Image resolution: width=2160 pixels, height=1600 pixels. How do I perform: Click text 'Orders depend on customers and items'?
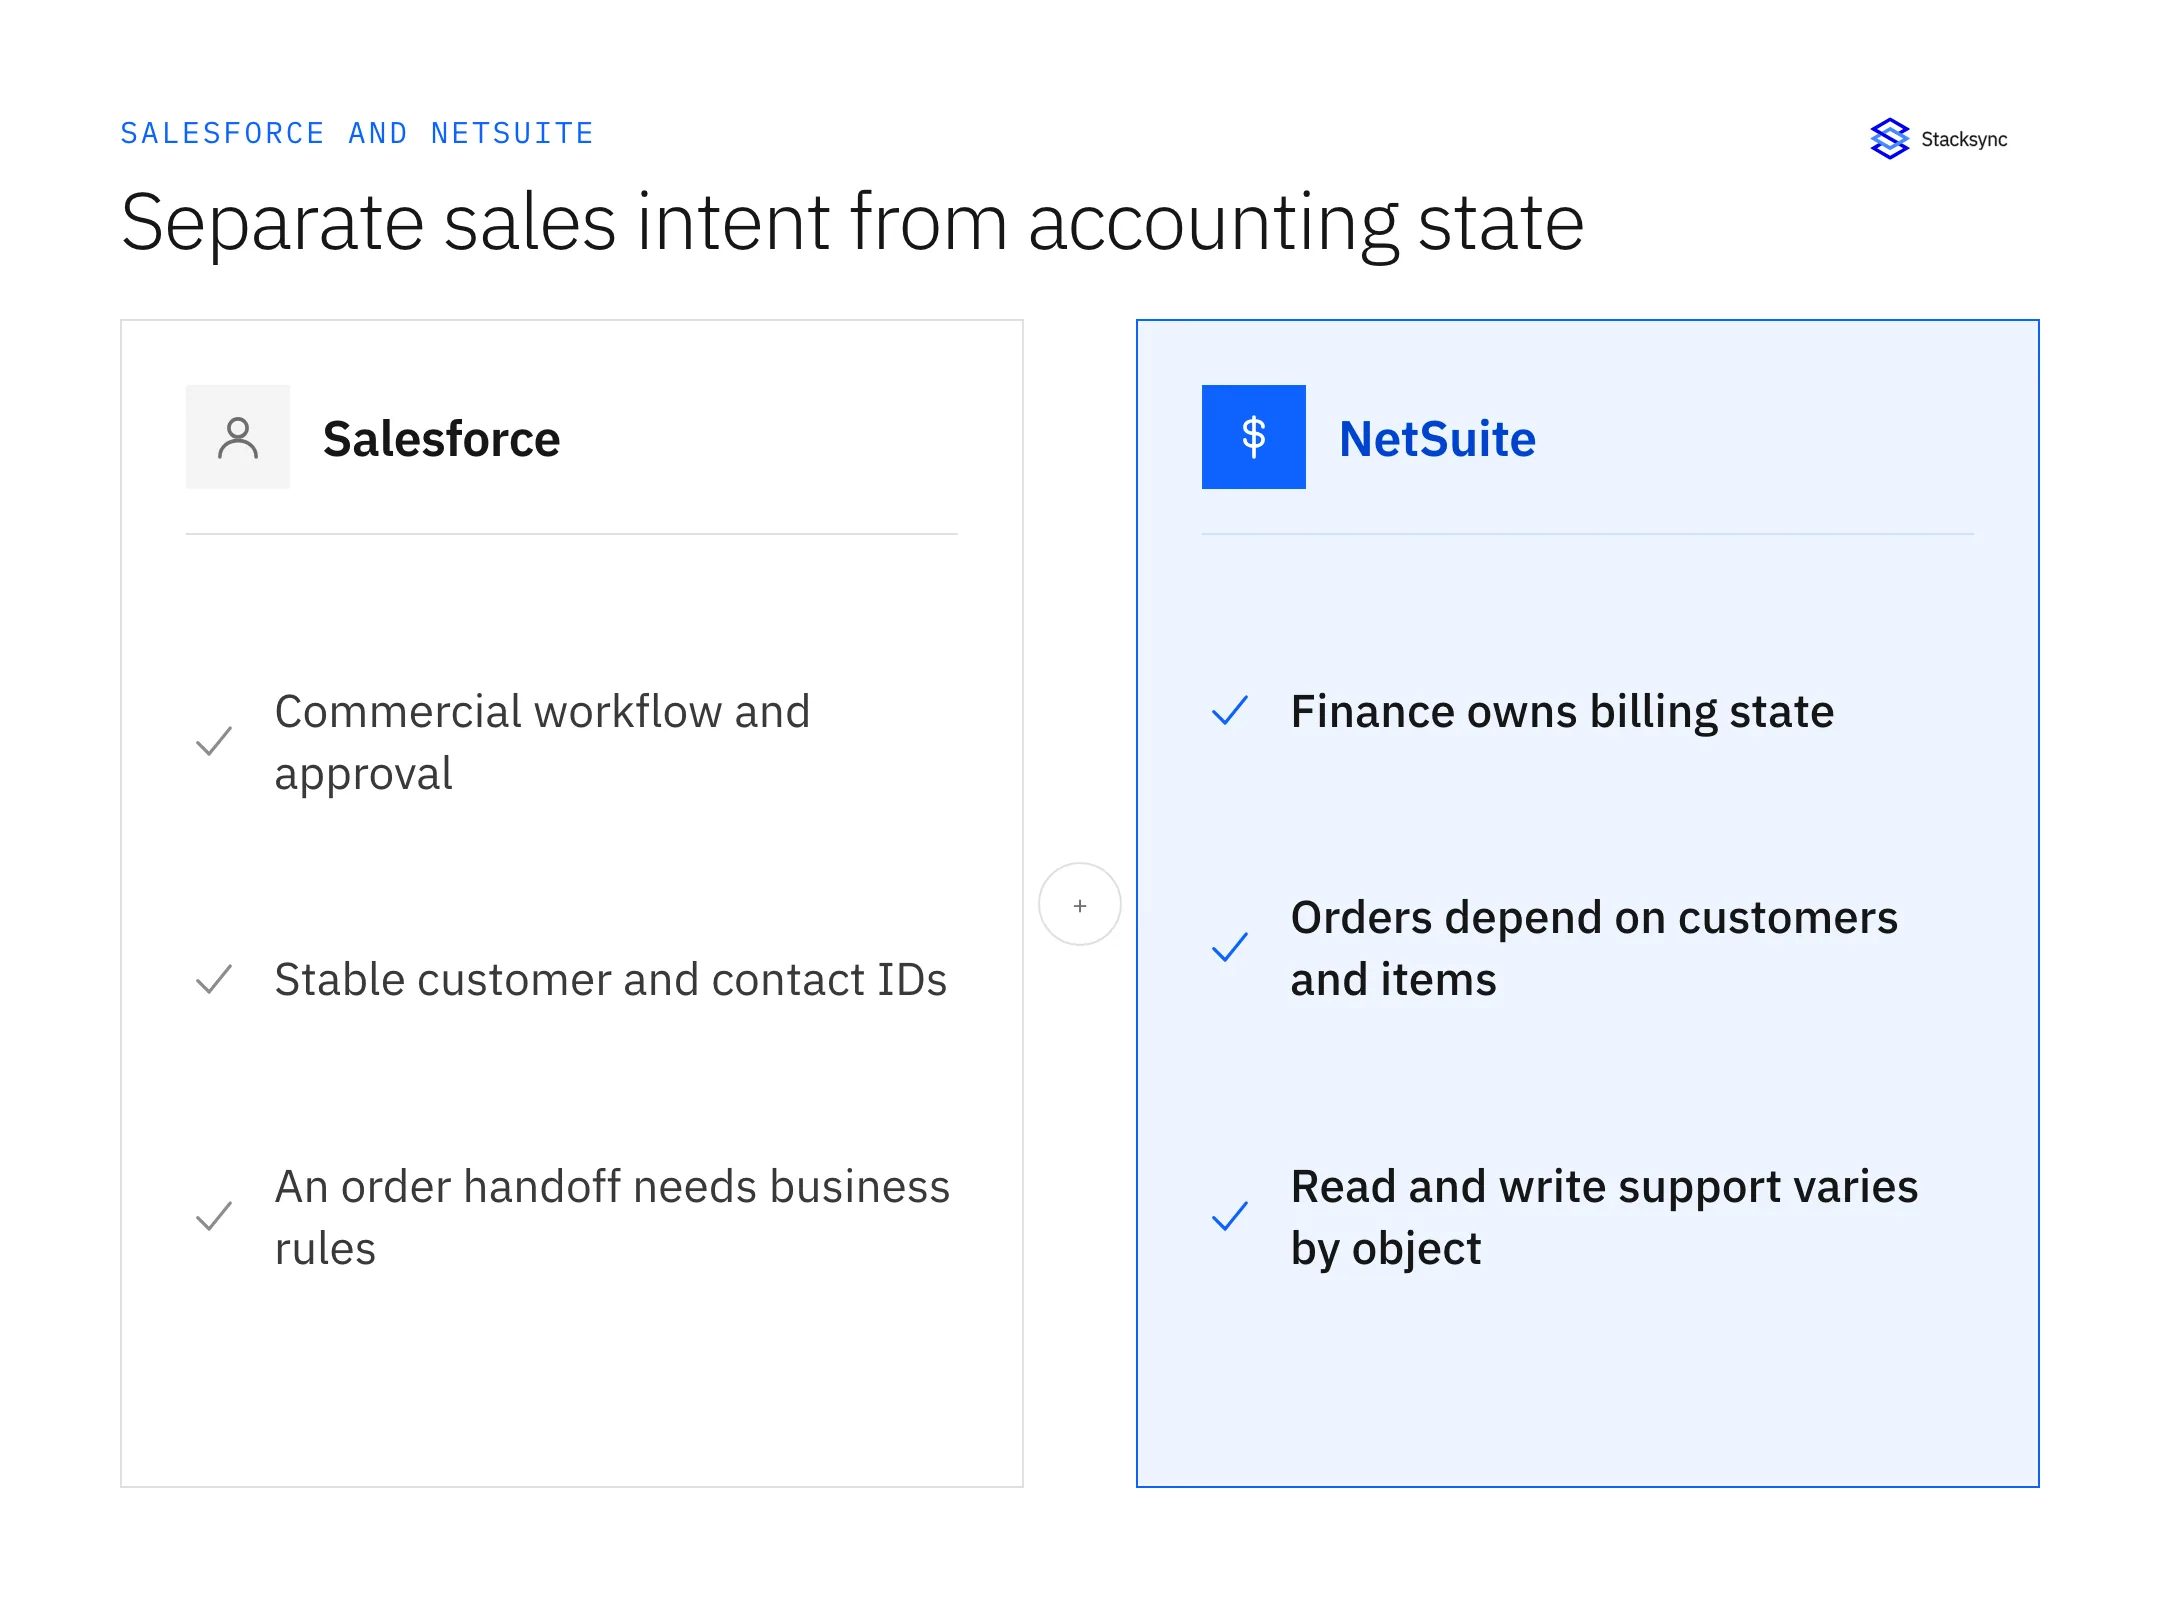(x=1594, y=948)
